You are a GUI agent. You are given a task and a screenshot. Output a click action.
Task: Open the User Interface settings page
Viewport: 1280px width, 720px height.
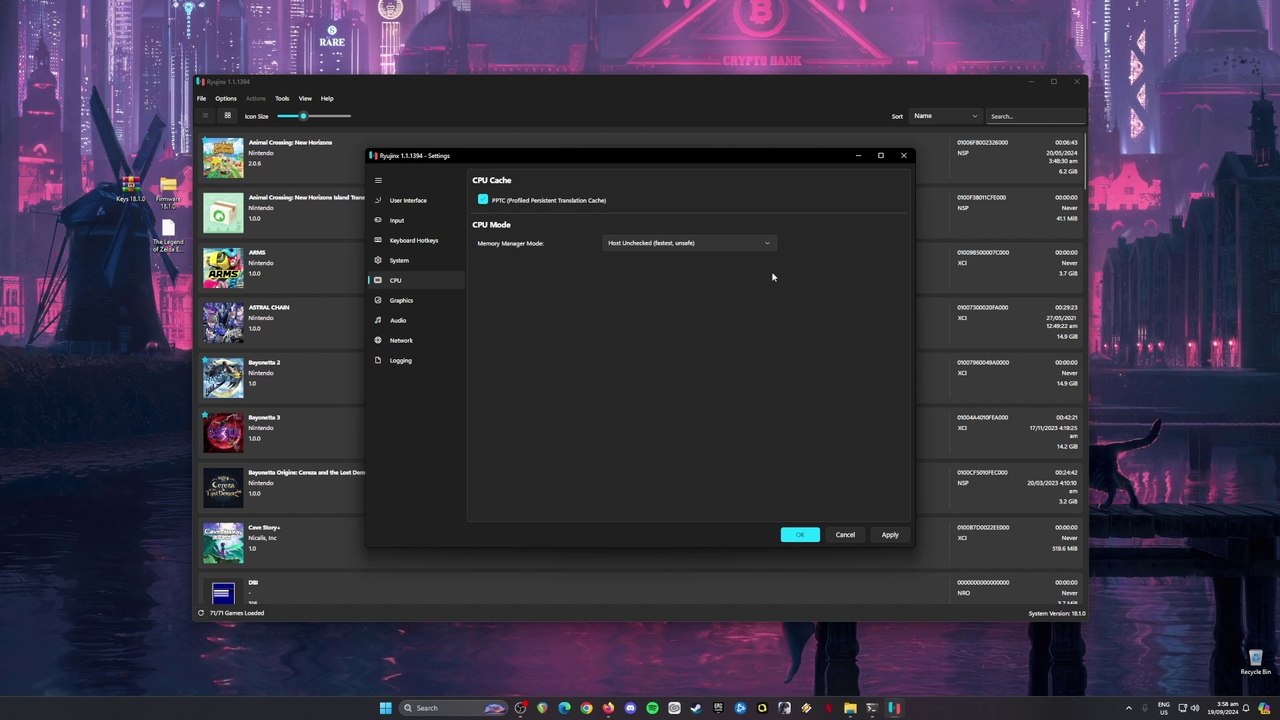click(x=407, y=200)
